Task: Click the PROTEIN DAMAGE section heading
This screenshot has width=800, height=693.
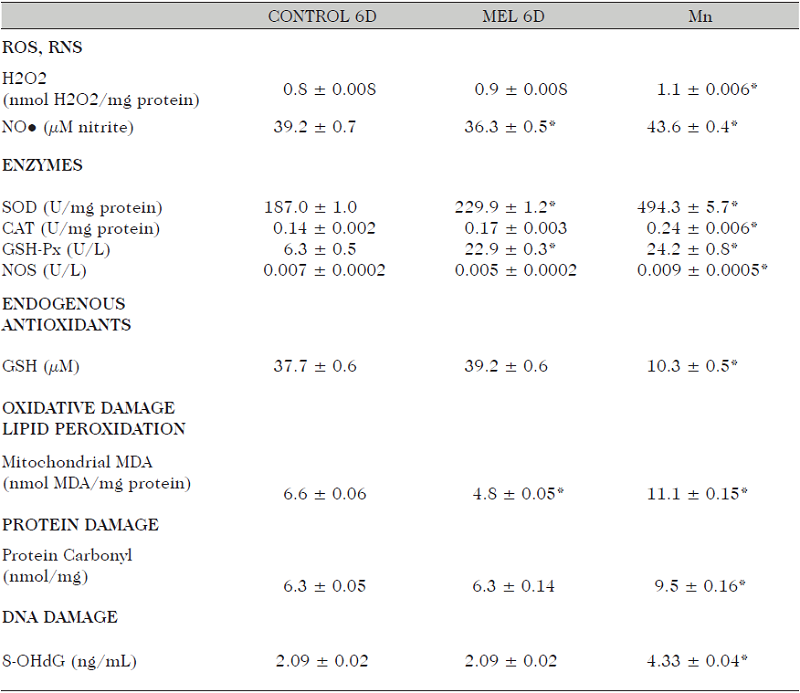Action: coord(80,524)
